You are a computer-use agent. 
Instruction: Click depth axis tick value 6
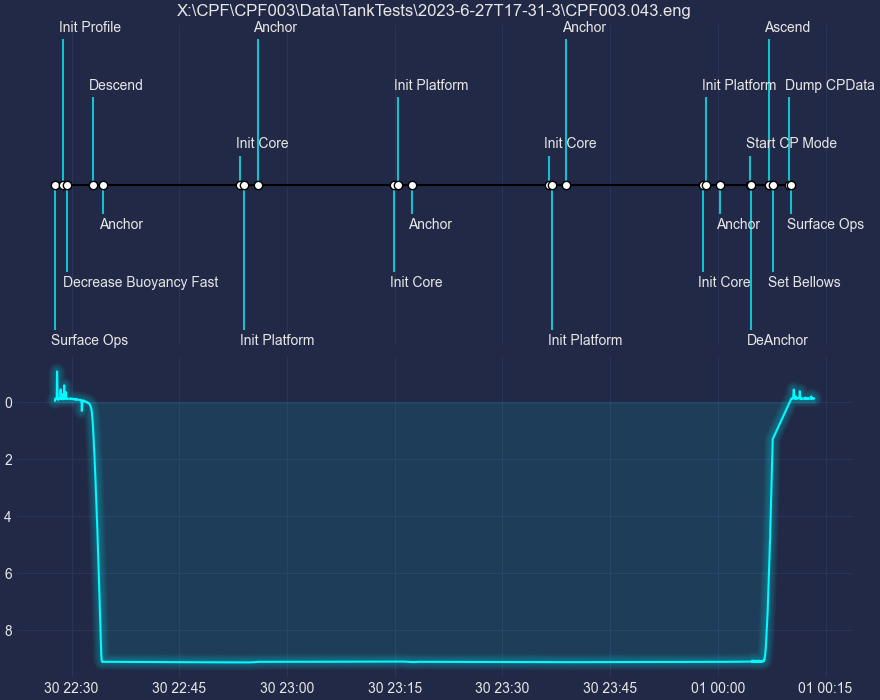click(8, 574)
